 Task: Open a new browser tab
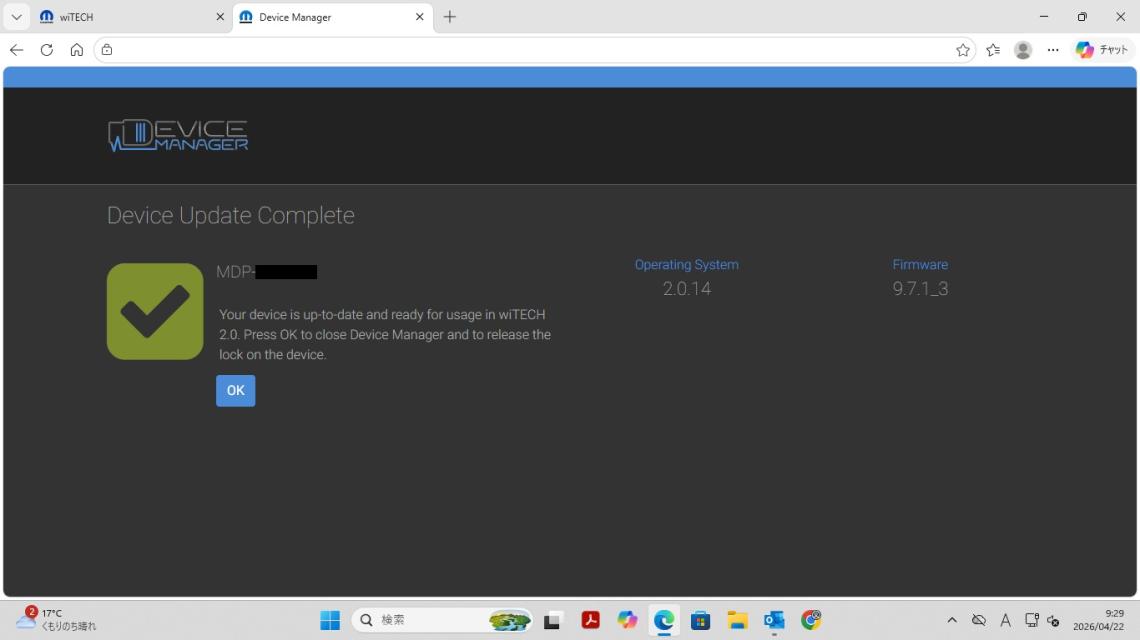pyautogui.click(x=450, y=17)
